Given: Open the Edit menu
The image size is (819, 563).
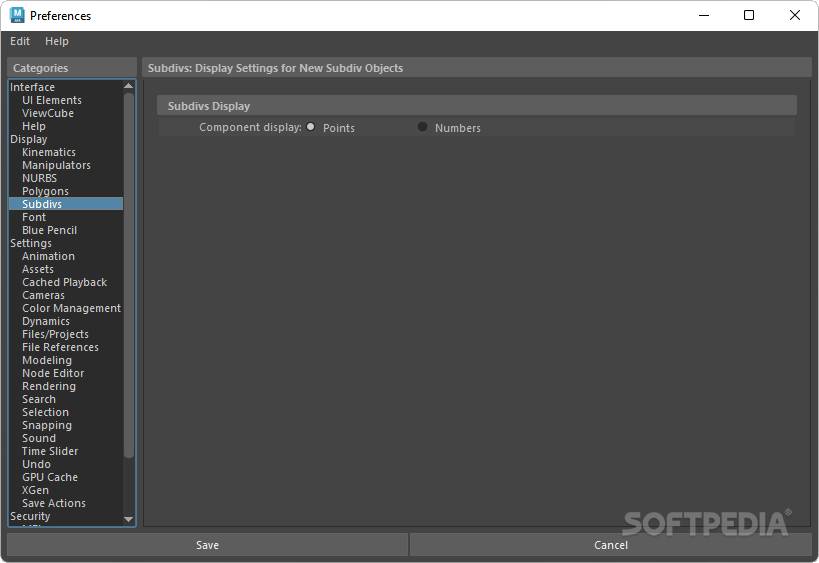Looking at the screenshot, I should pos(20,41).
